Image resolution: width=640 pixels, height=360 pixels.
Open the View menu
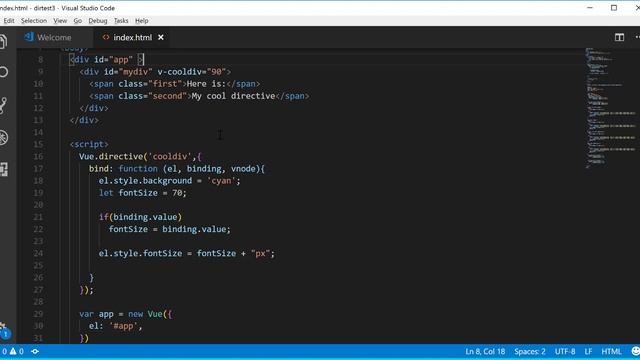click(60, 21)
